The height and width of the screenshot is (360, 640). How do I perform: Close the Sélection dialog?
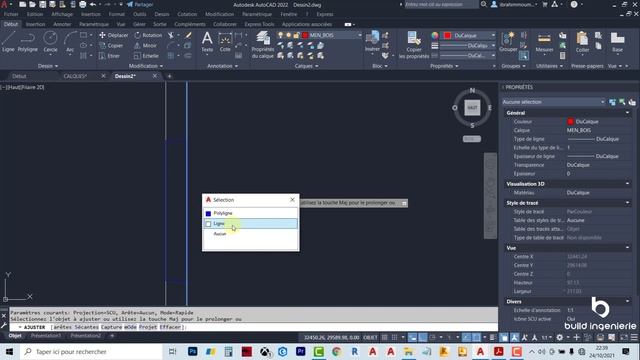(292, 200)
